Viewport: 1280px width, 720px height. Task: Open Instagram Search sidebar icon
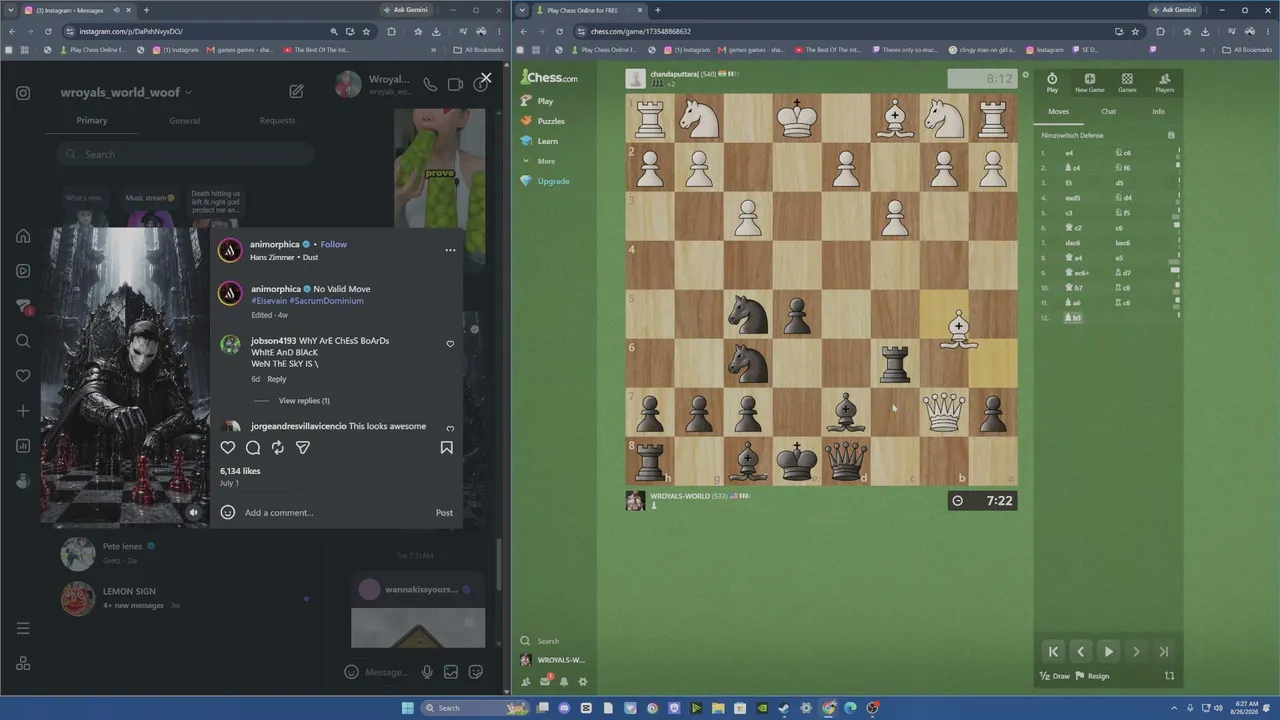[x=23, y=341]
